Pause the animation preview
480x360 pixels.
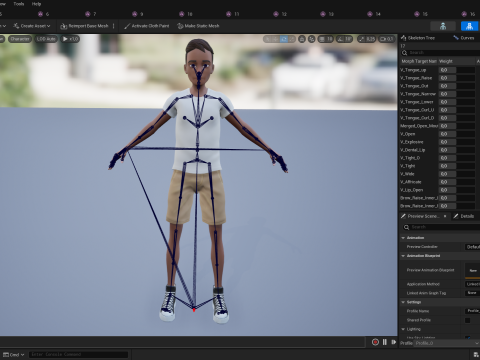[385, 342]
